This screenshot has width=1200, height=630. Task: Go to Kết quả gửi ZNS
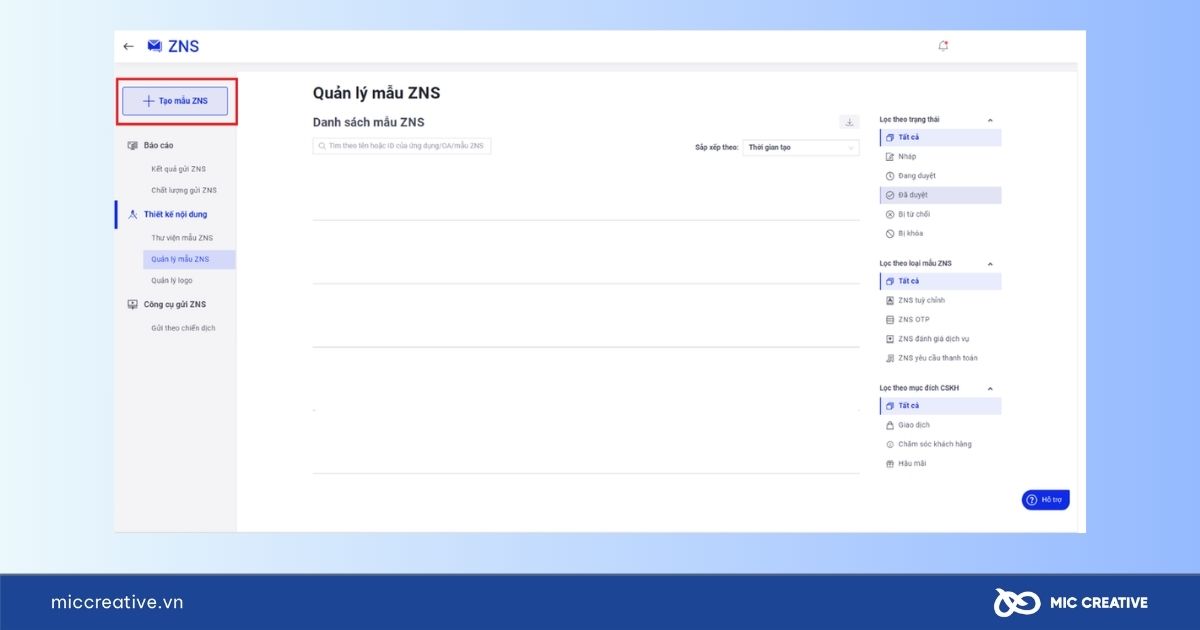pyautogui.click(x=179, y=169)
